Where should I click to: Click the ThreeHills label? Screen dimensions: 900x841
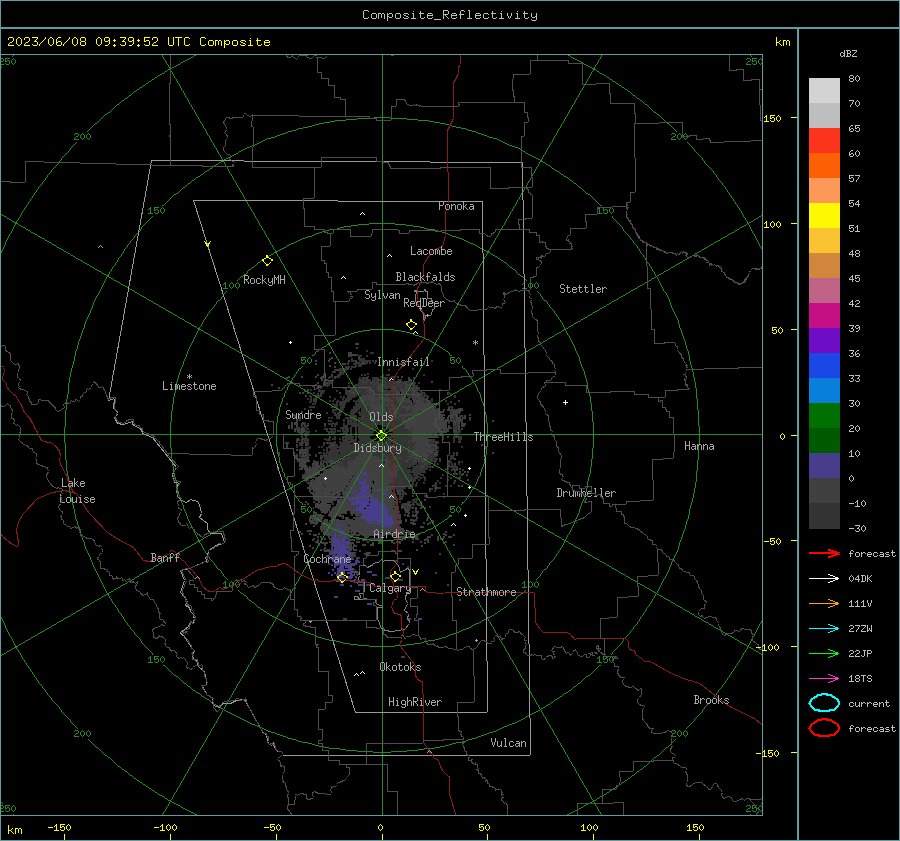[503, 437]
